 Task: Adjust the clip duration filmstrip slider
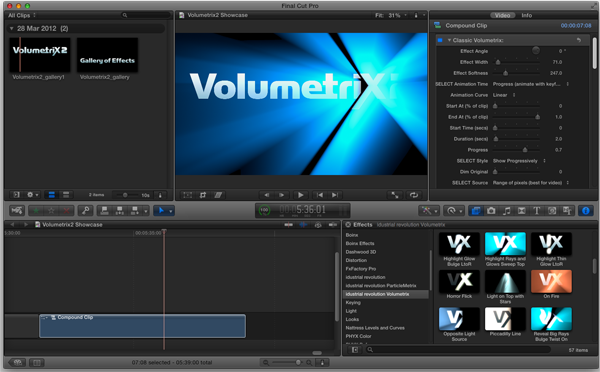point(125,195)
